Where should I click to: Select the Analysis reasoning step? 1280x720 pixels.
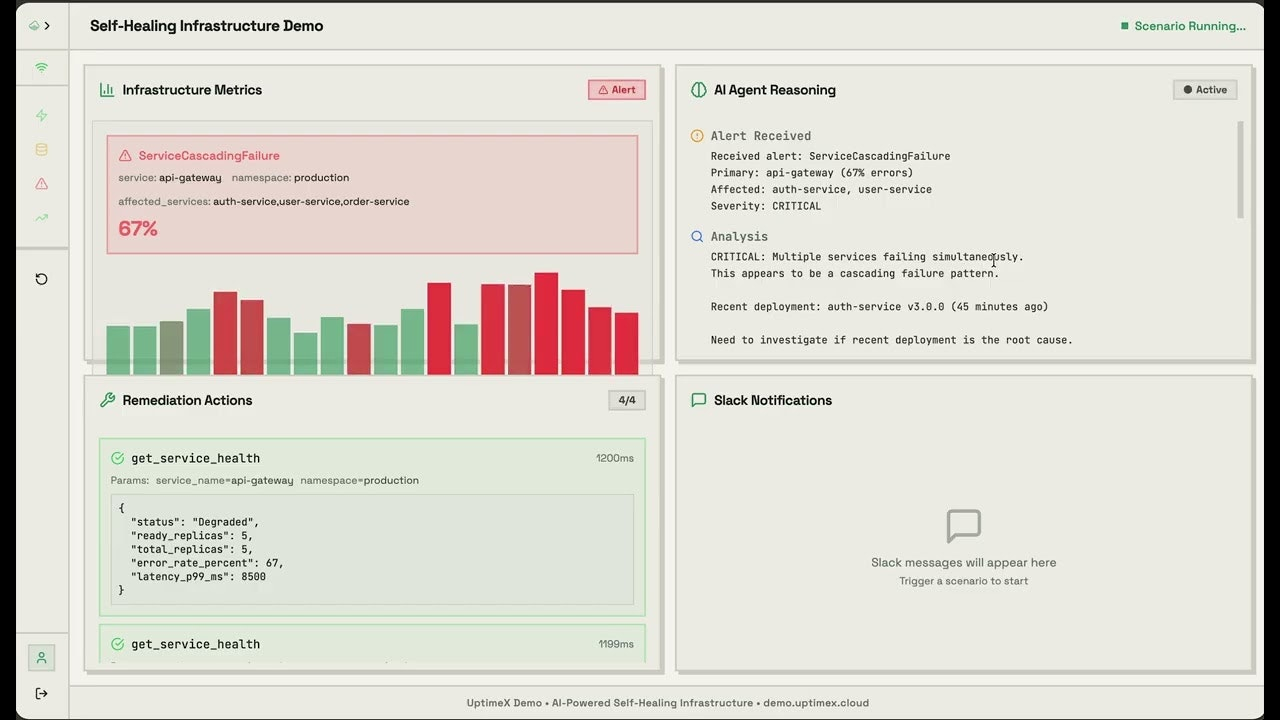(739, 237)
